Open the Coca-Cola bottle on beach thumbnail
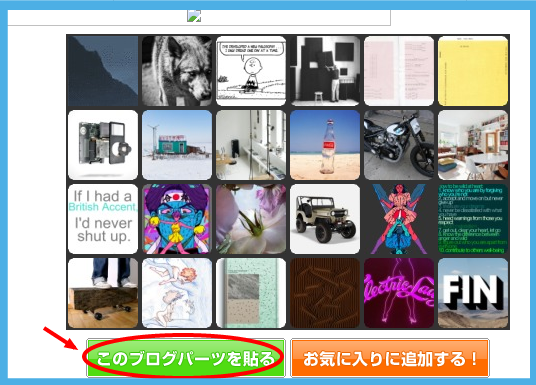536x385 pixels. (325, 145)
